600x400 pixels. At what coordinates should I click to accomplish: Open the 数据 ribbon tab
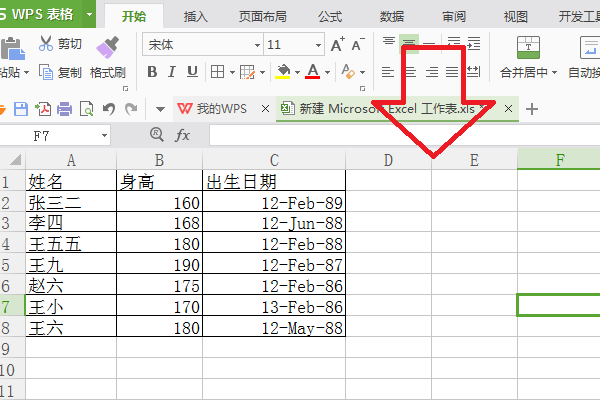[x=392, y=16]
